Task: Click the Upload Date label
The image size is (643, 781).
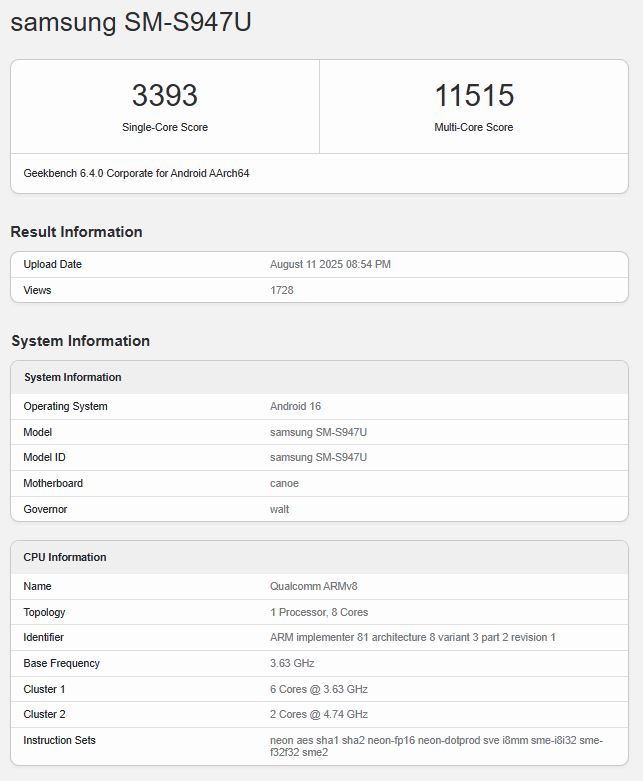Action: pyautogui.click(x=52, y=264)
